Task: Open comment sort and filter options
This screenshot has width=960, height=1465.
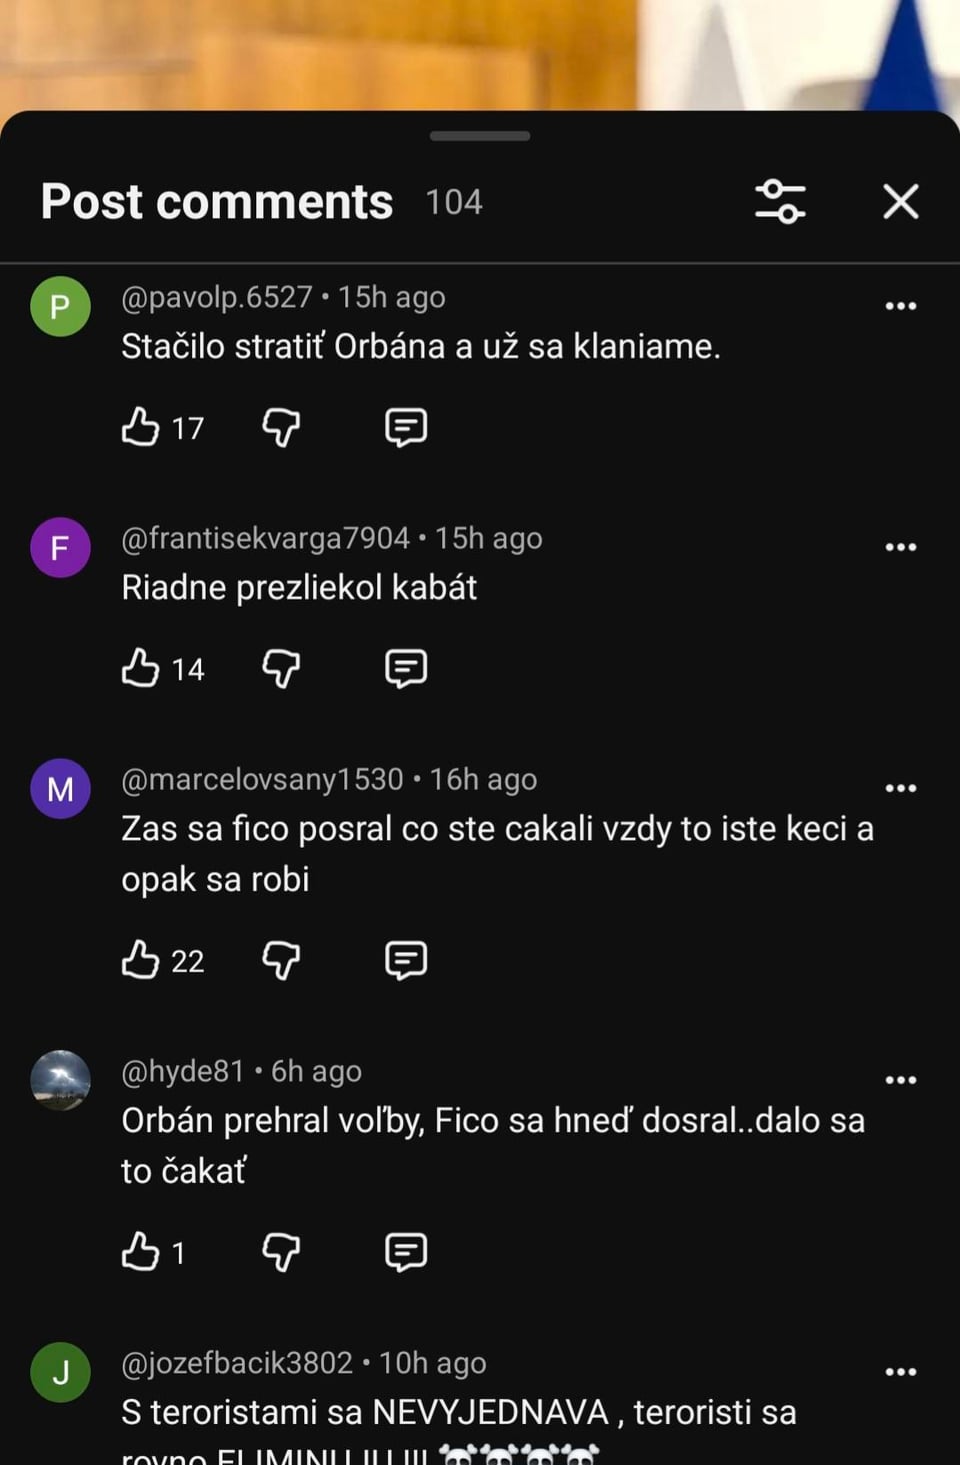Action: pos(780,201)
